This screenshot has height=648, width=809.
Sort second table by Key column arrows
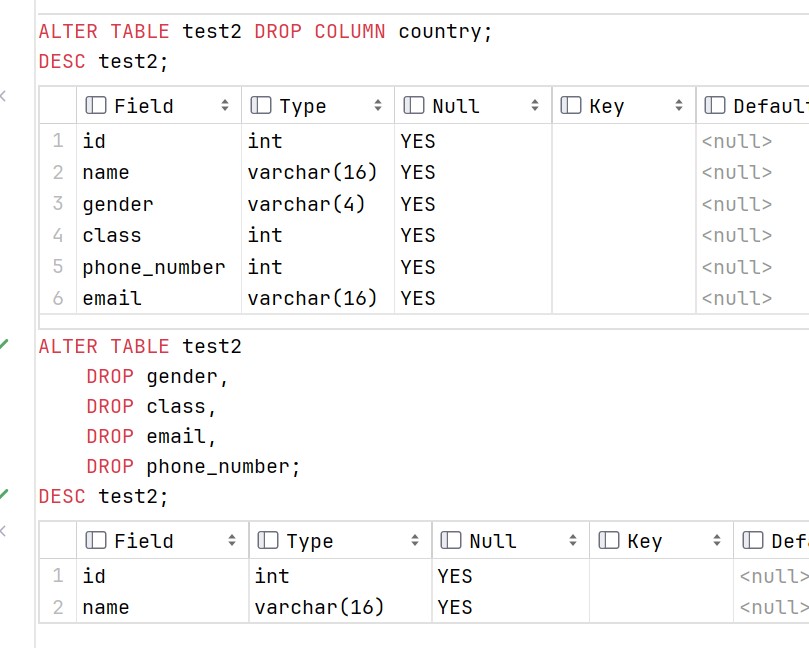click(717, 540)
